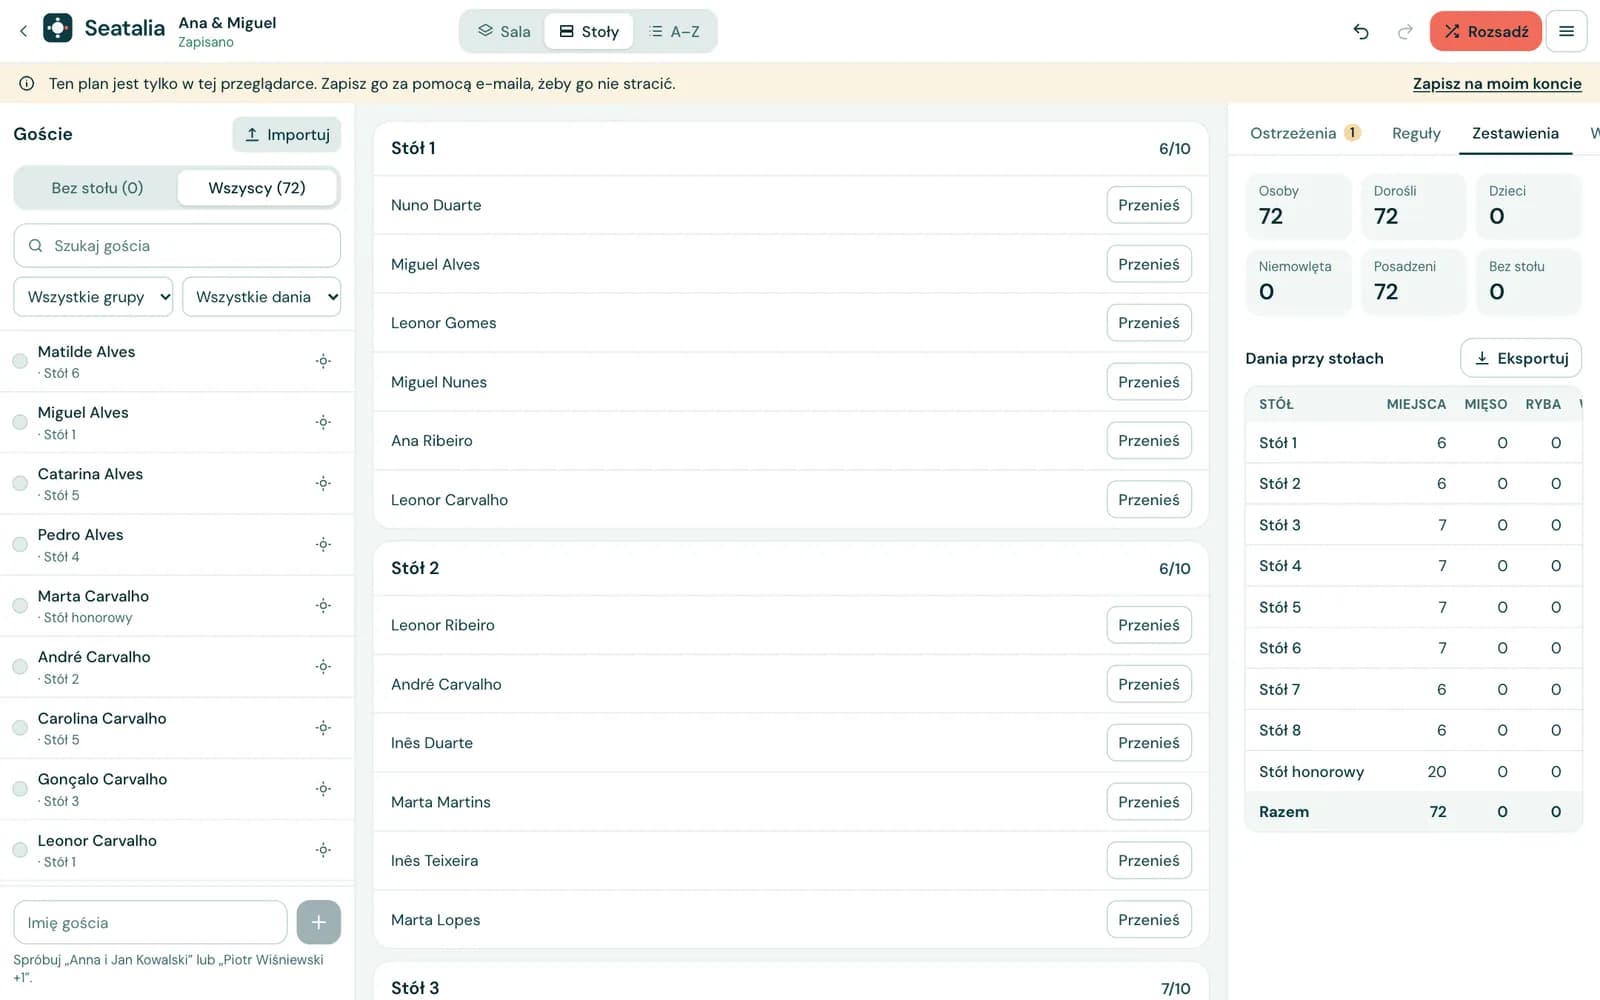Image resolution: width=1600 pixels, height=1000 pixels.
Task: Show the Bez stołu (0) guest filter
Action: pos(97,188)
